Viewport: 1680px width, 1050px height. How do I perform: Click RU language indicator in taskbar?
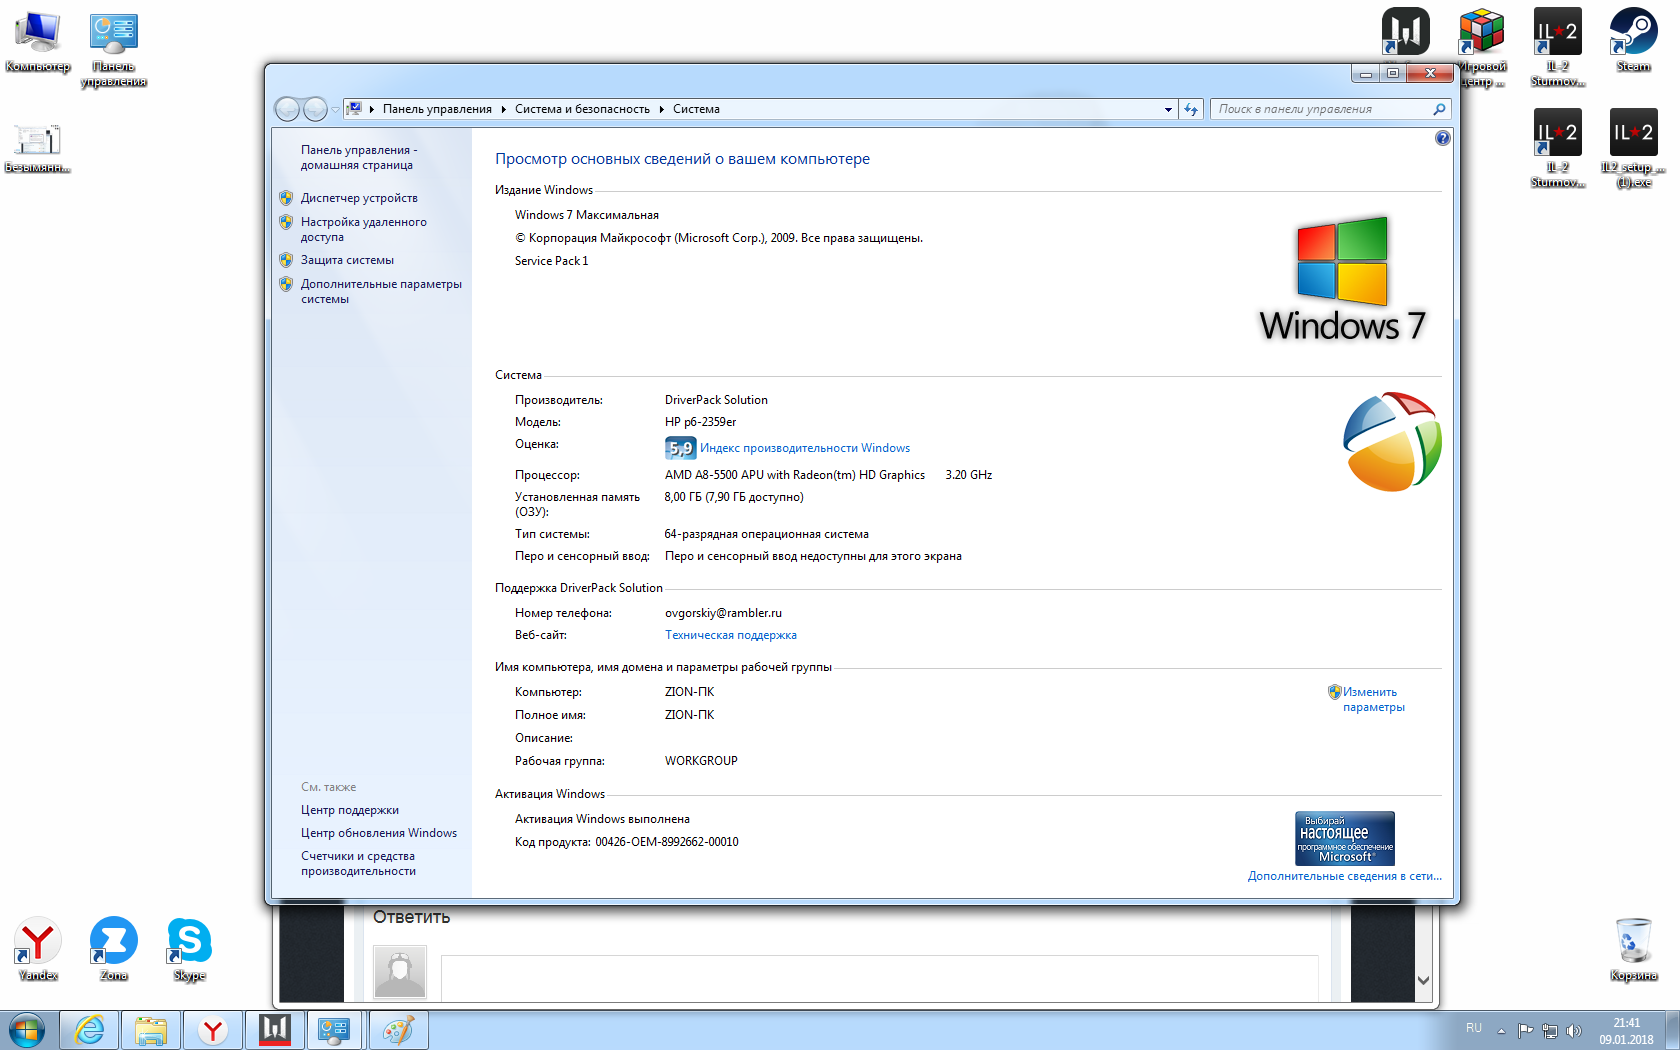click(x=1474, y=1028)
